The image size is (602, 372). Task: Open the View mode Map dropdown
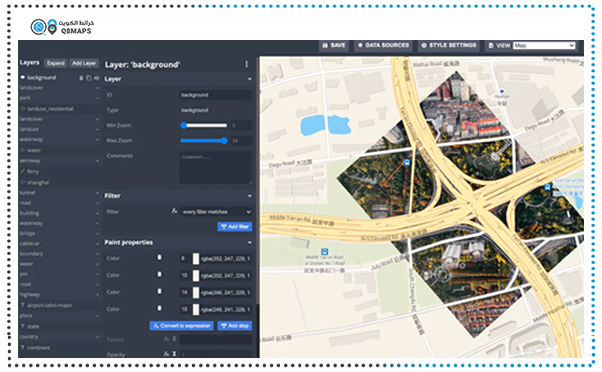click(544, 45)
